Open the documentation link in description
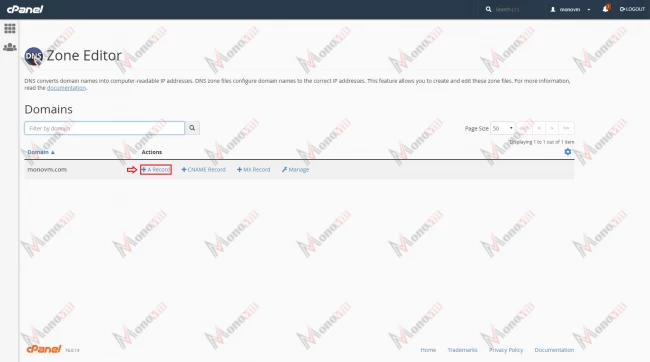 pos(66,88)
